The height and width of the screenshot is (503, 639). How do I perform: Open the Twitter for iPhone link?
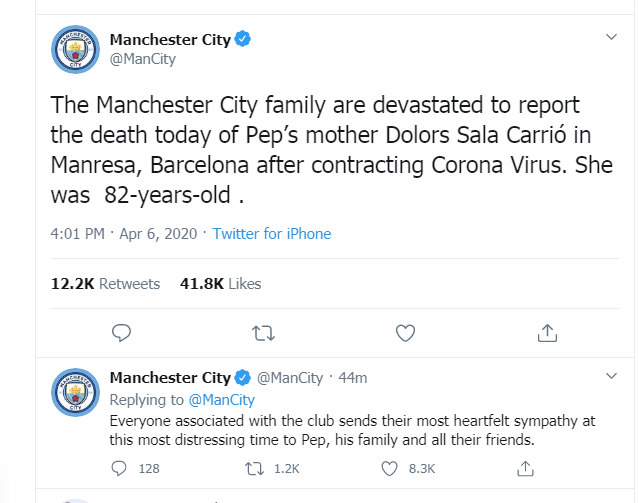click(x=272, y=234)
